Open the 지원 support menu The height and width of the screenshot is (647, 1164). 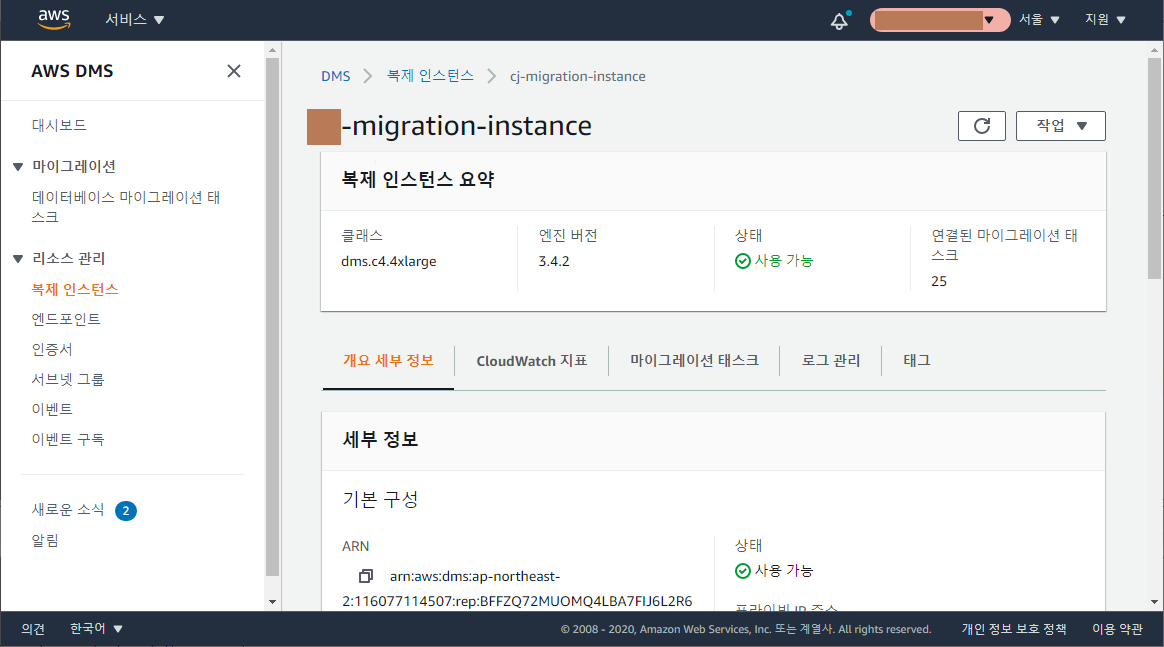pos(1105,20)
